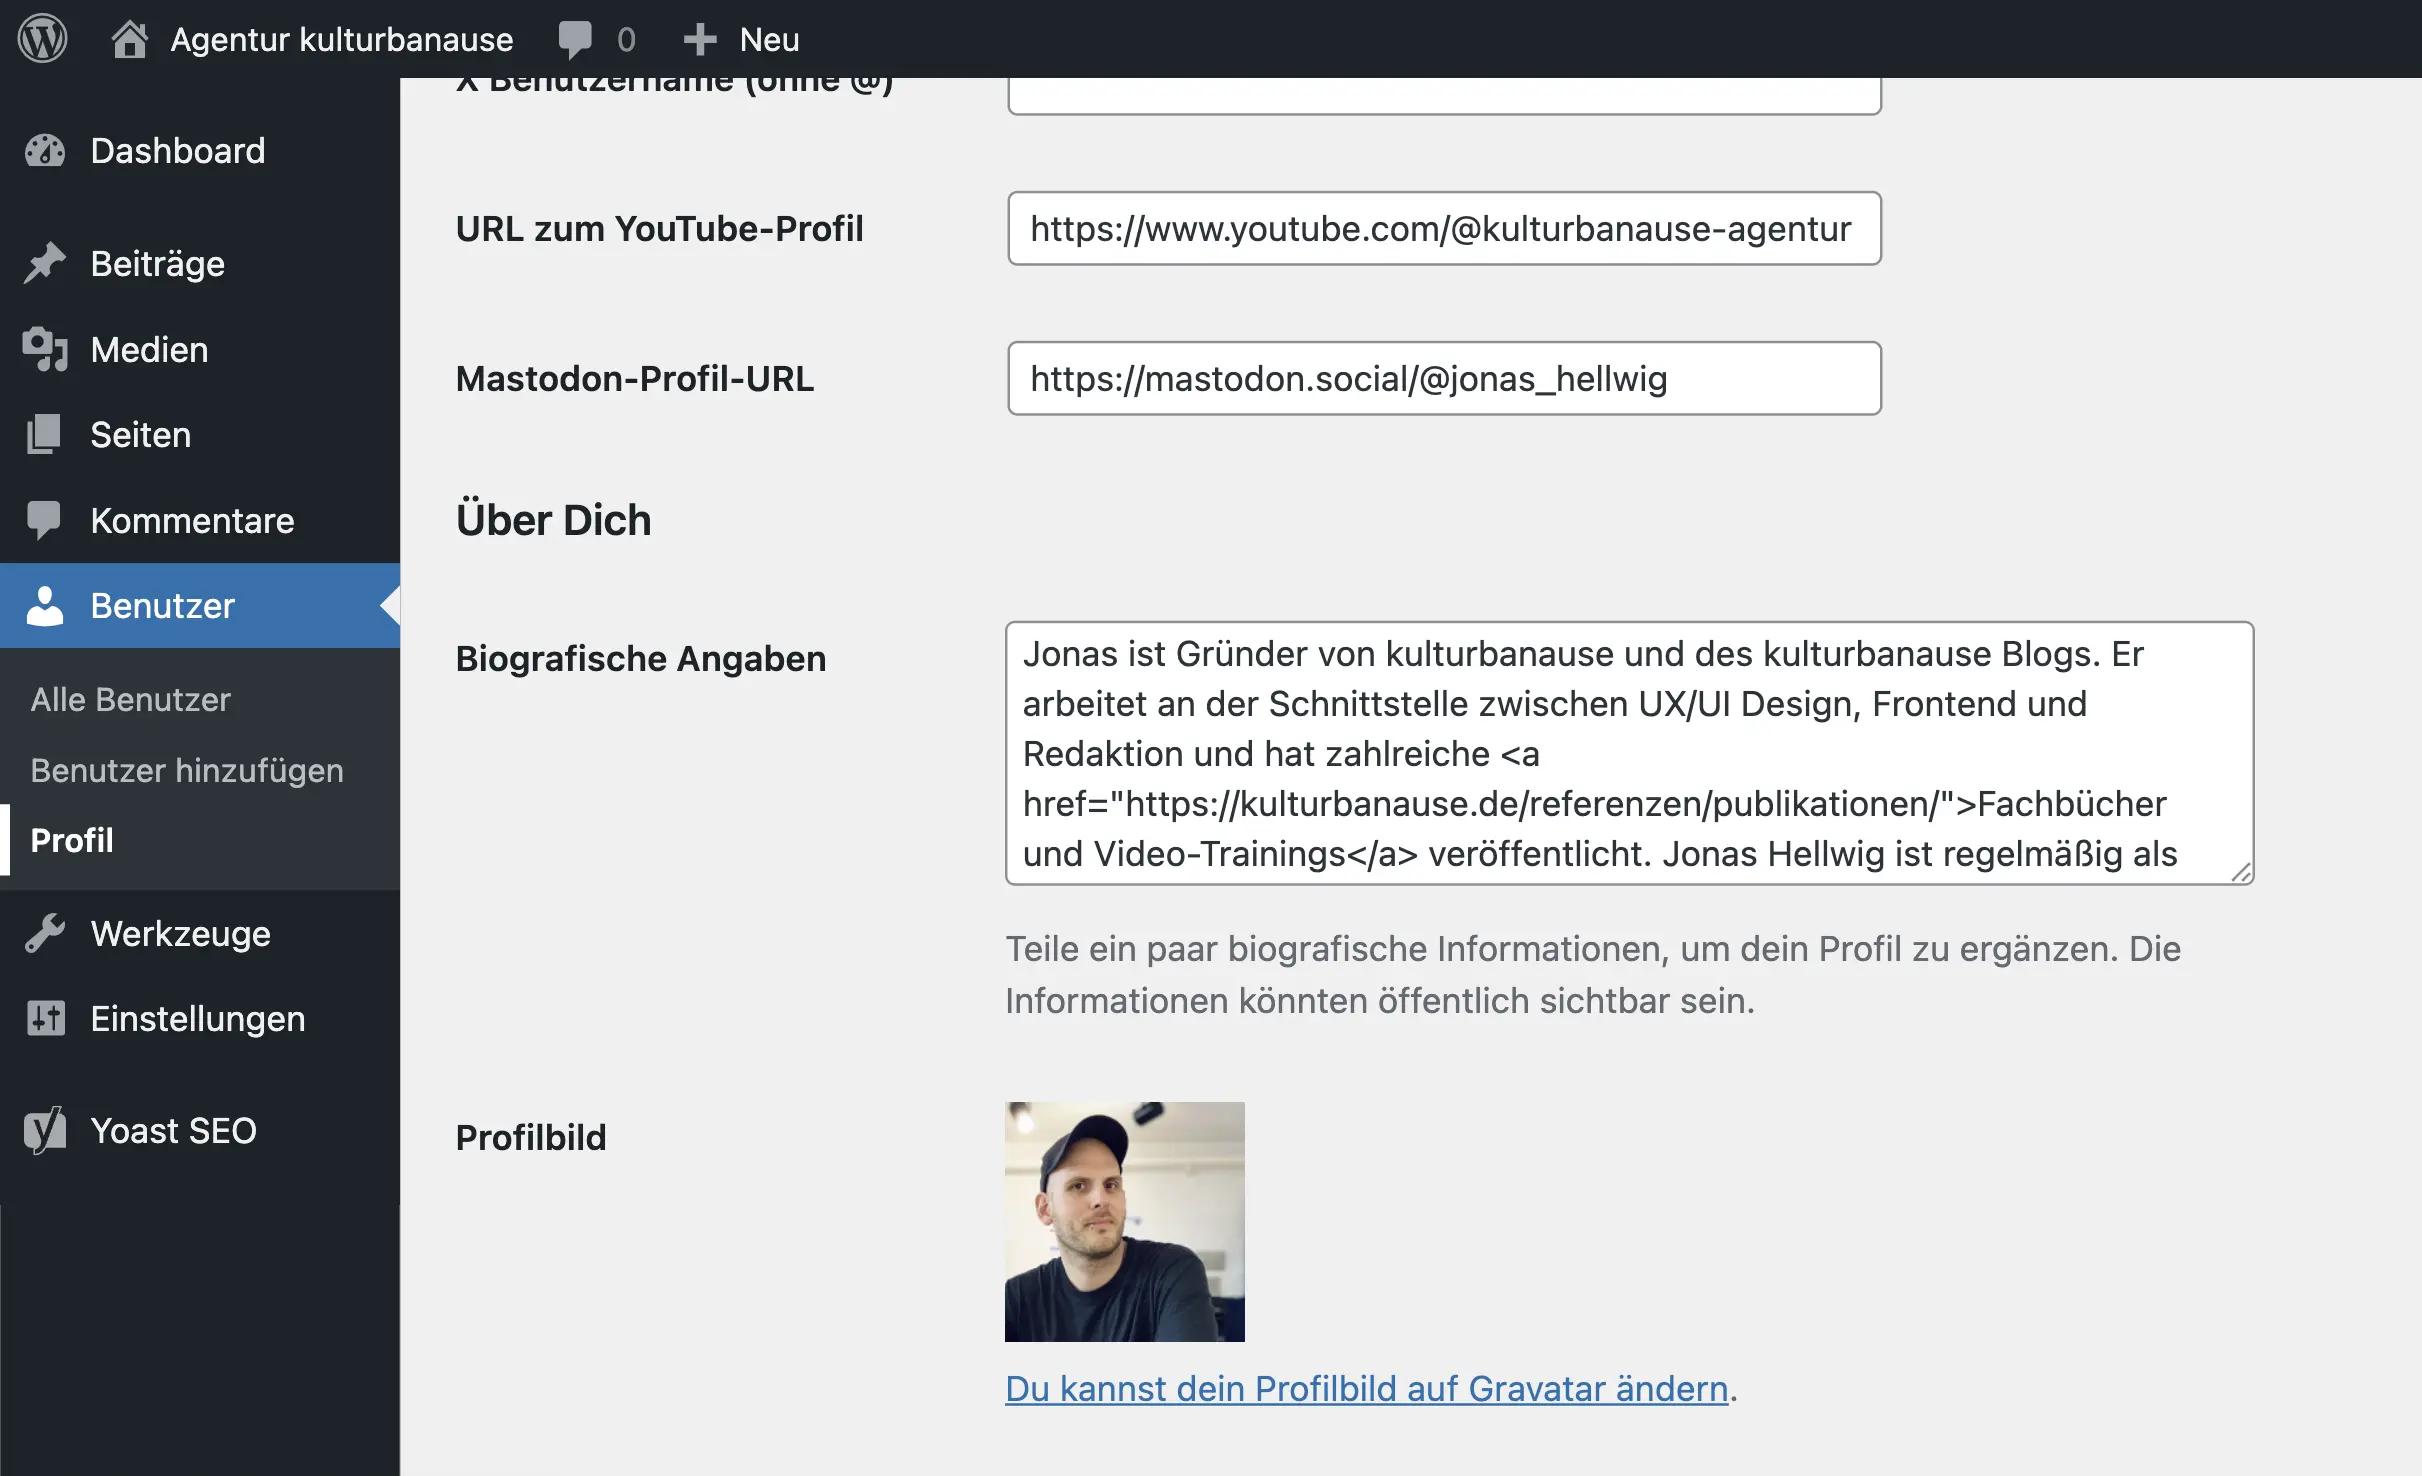Go to Benutzer hinzufügen

tap(187, 770)
